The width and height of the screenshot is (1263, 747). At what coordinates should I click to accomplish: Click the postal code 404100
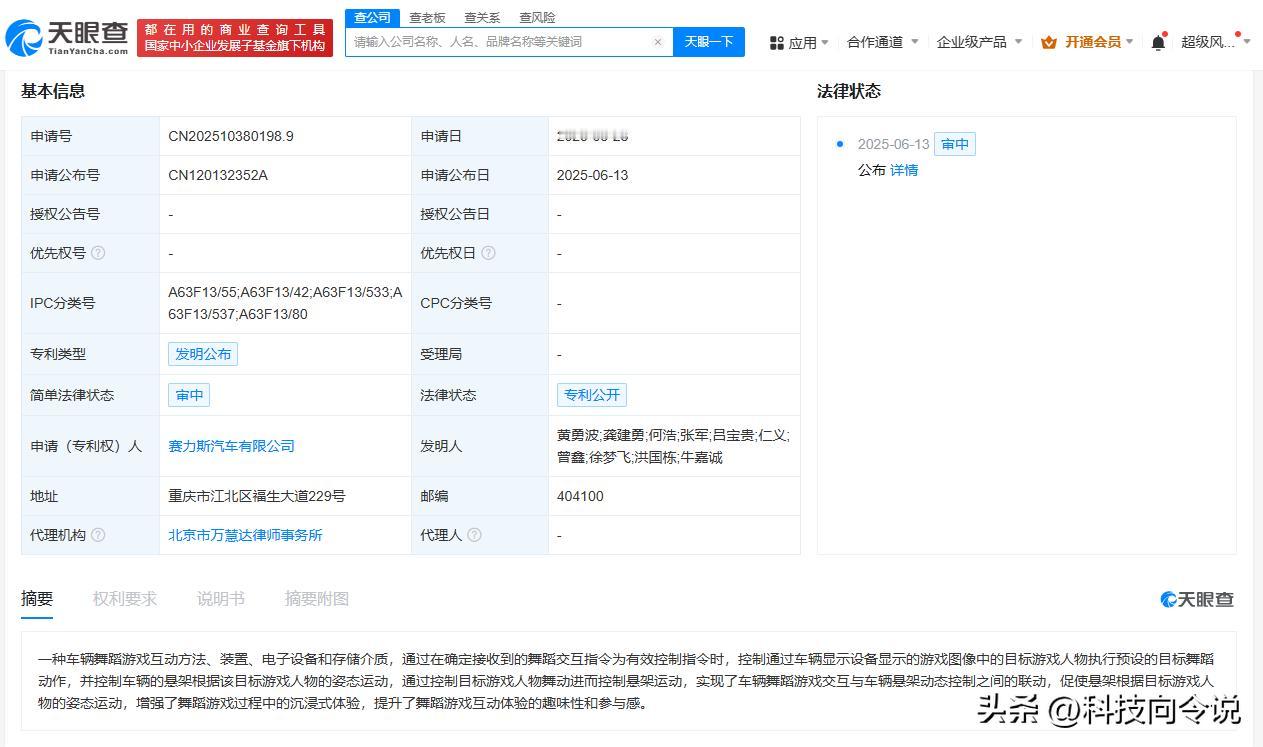[580, 496]
